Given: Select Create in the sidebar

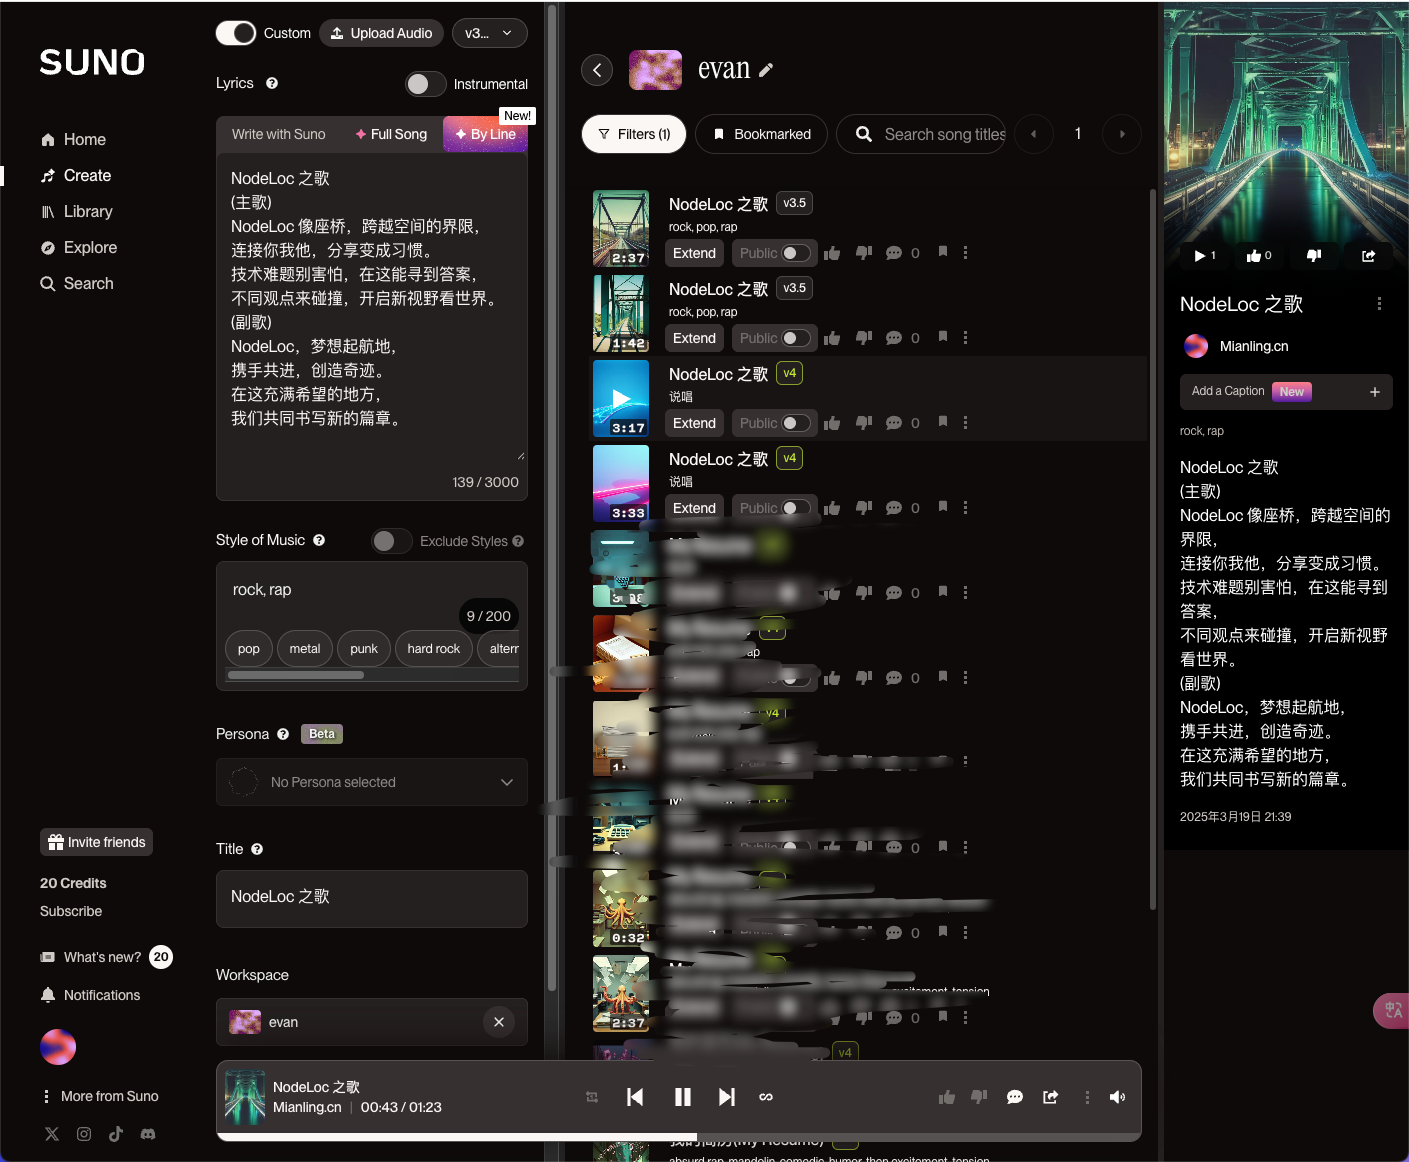Looking at the screenshot, I should [x=76, y=176].
